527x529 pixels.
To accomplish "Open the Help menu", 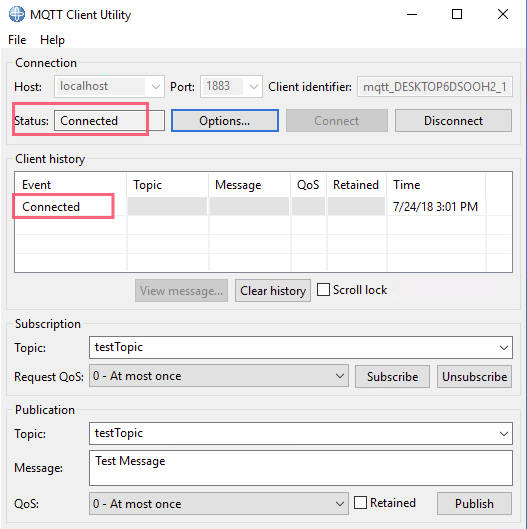I will pyautogui.click(x=52, y=40).
